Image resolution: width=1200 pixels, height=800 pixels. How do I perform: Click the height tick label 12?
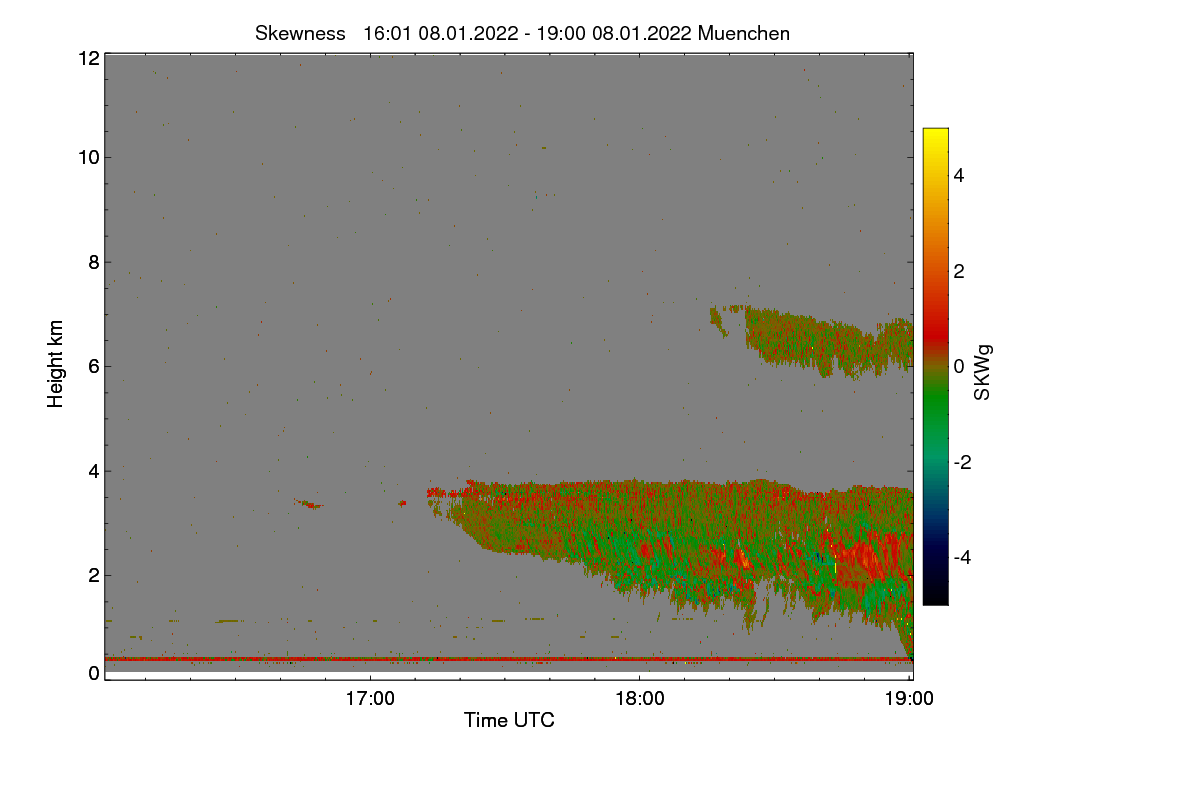point(88,58)
